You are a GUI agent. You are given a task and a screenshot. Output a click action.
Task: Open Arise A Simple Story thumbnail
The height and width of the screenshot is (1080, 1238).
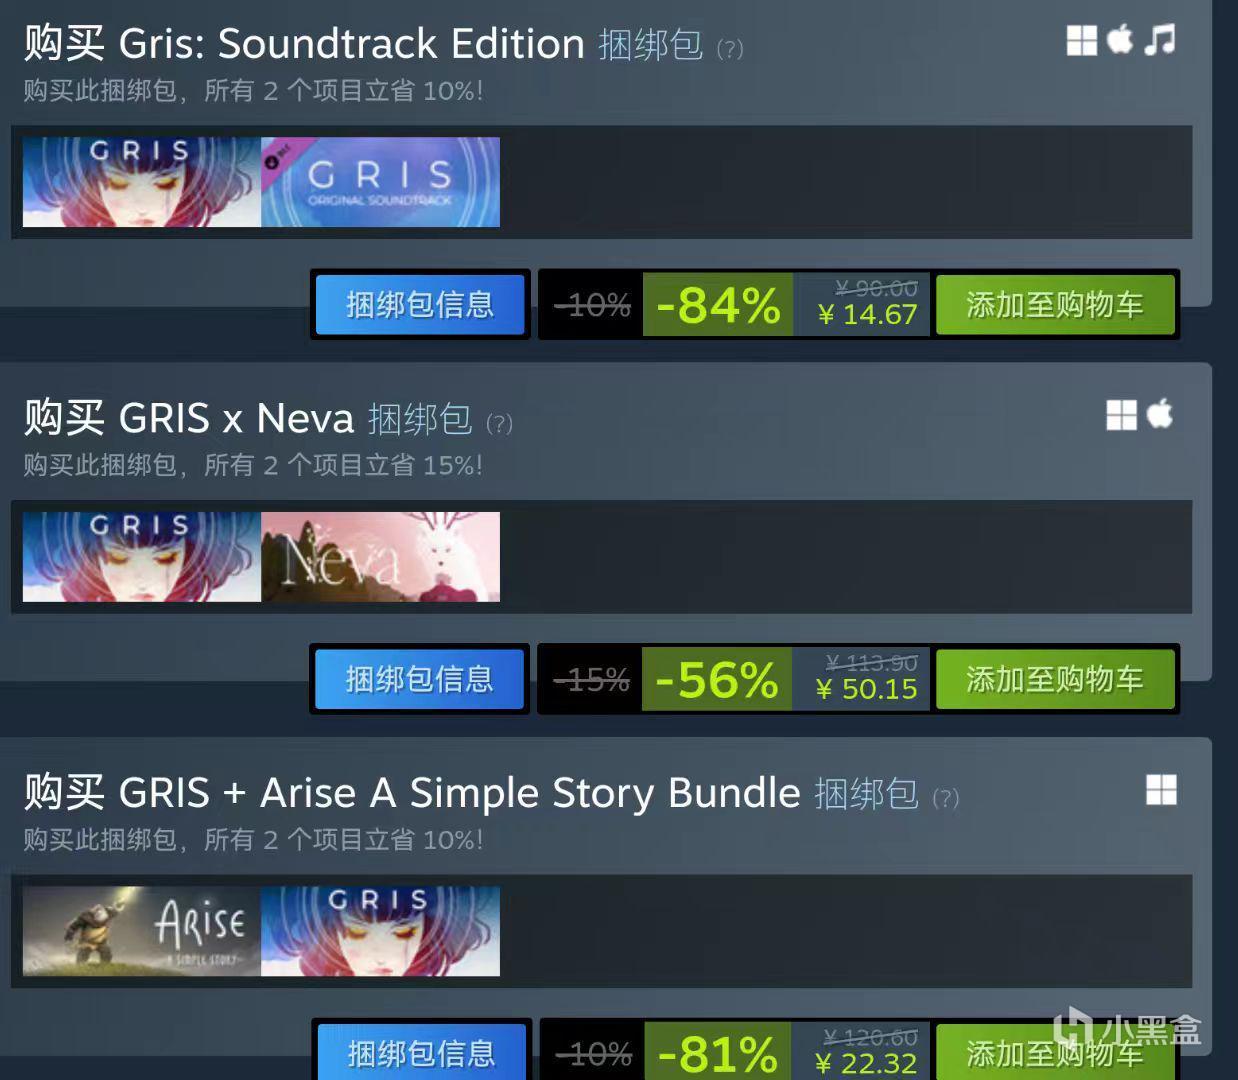[x=142, y=931]
